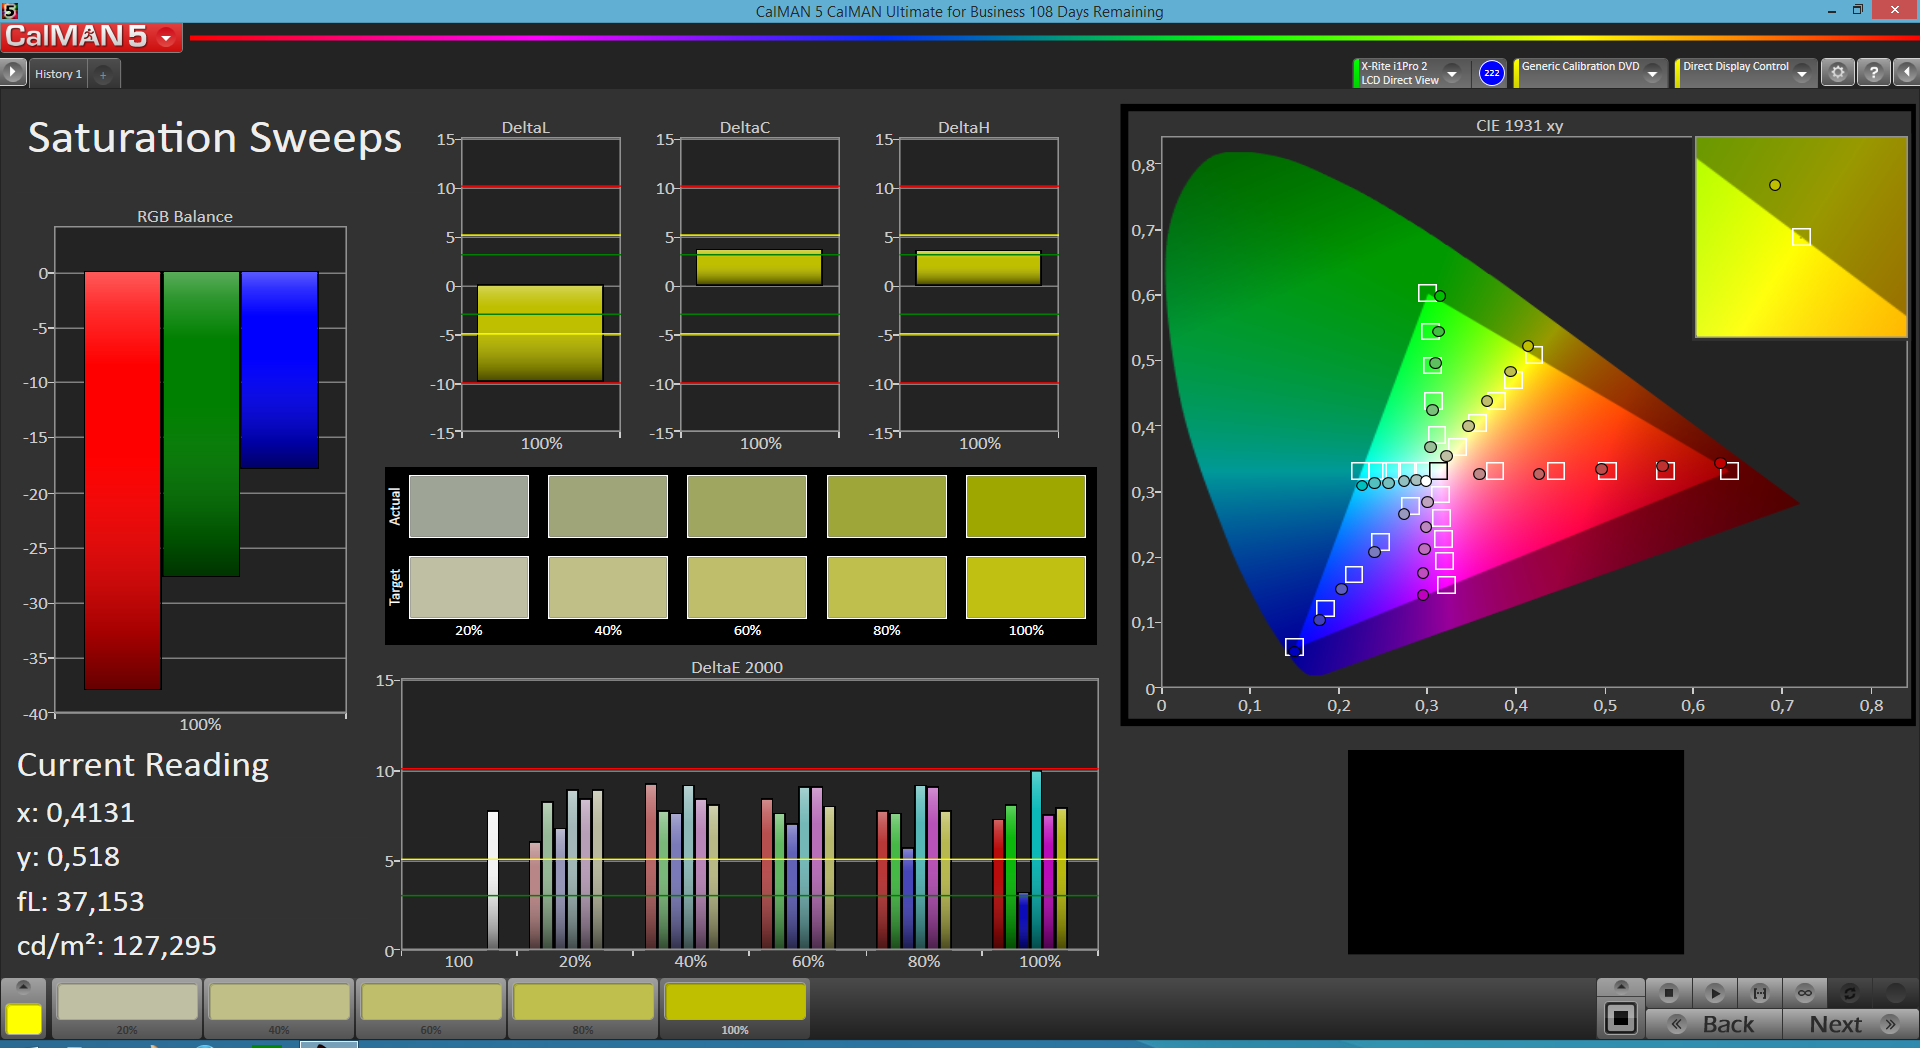
Task: Click the Next button
Action: pos(1850,1024)
